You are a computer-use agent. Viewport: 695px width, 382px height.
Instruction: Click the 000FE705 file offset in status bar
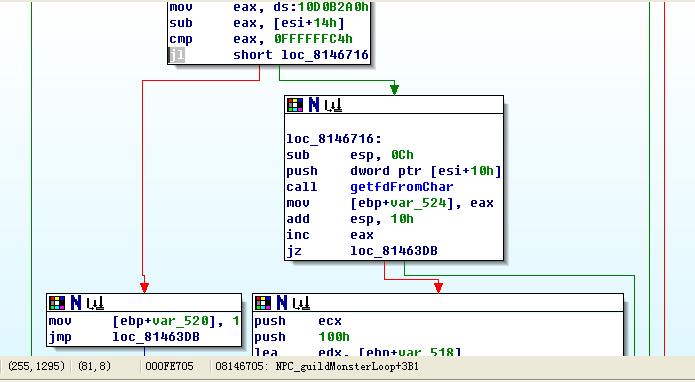point(169,366)
